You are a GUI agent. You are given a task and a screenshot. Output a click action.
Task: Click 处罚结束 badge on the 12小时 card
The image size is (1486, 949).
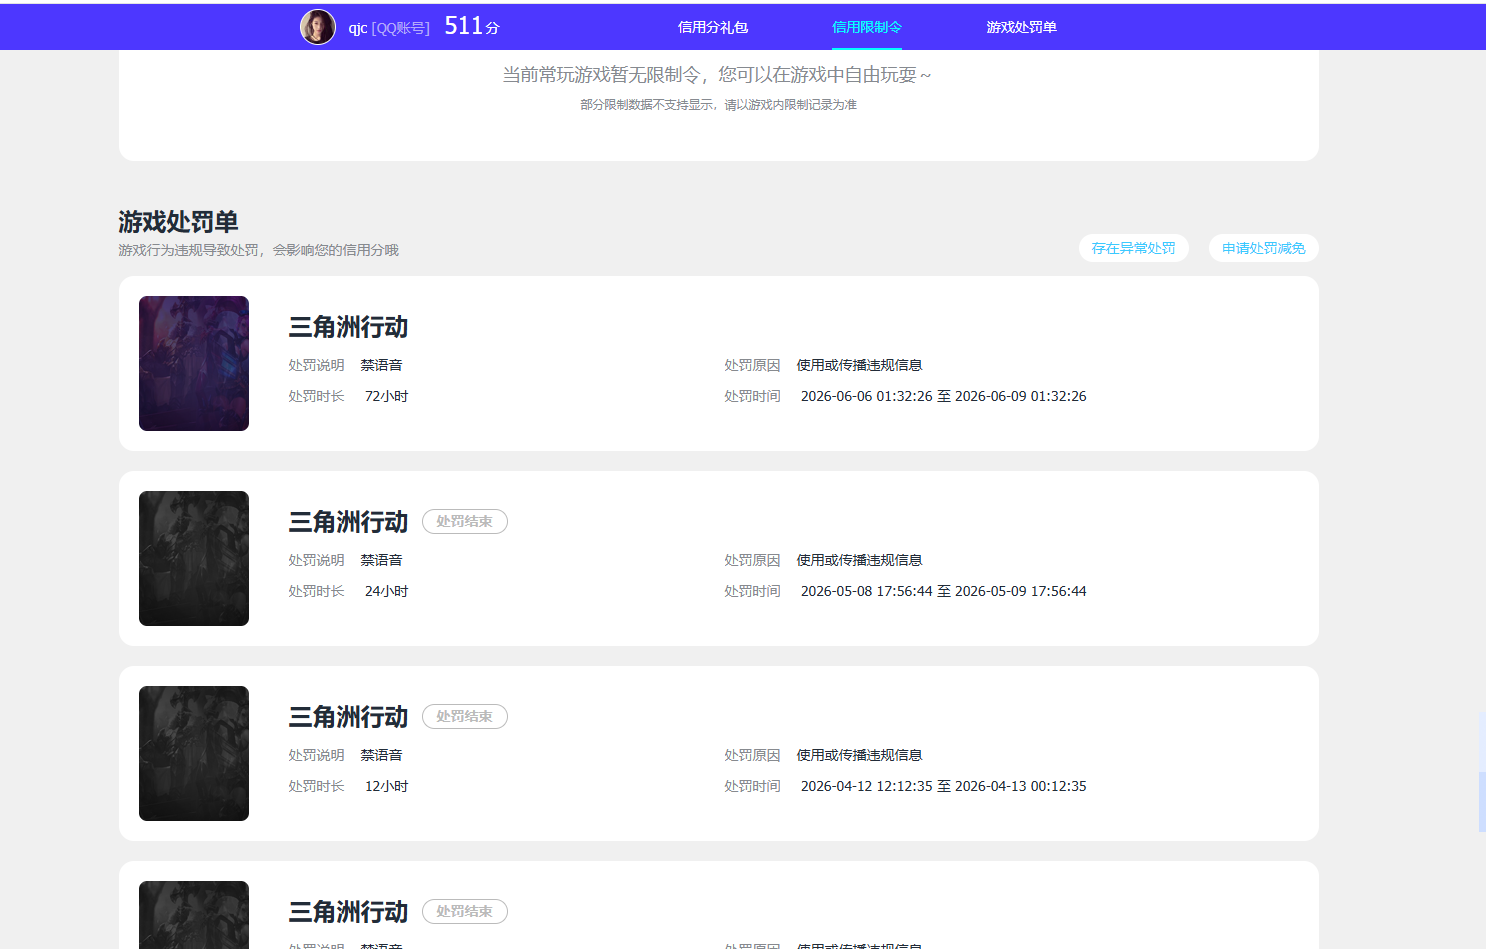pyautogui.click(x=465, y=716)
